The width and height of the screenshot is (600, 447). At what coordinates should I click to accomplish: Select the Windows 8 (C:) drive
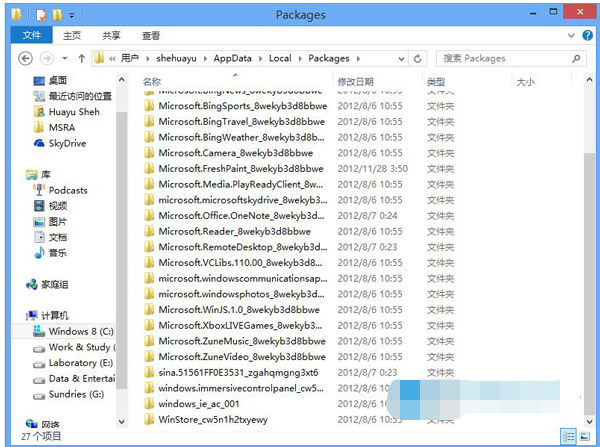pos(81,331)
